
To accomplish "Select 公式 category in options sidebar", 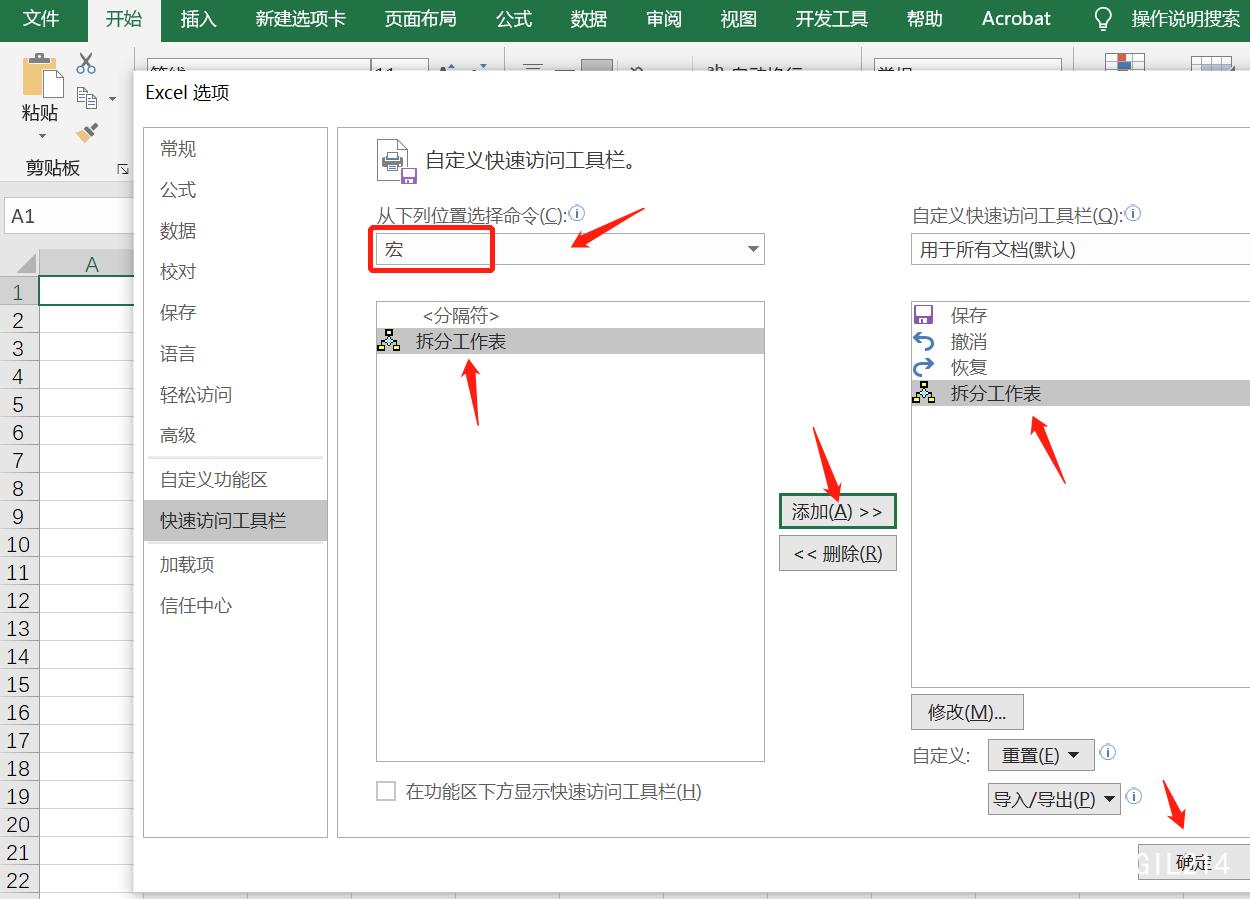I will [235, 190].
